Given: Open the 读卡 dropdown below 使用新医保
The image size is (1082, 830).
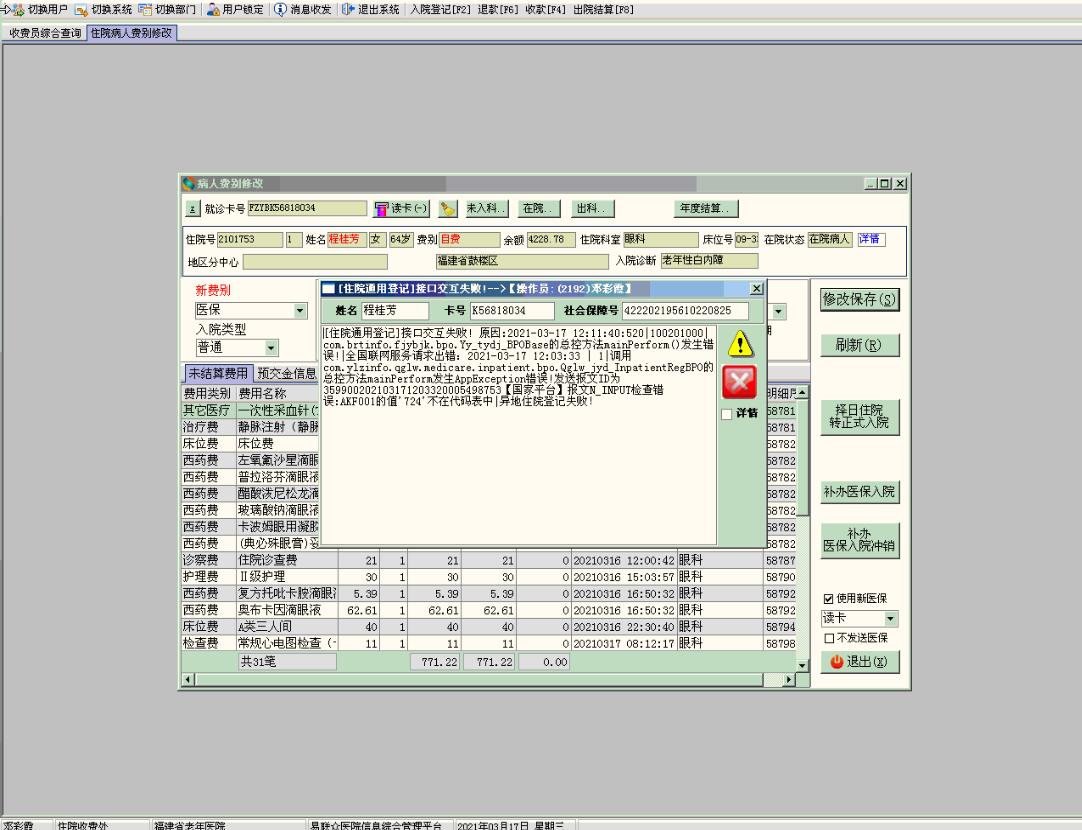Looking at the screenshot, I should [890, 619].
